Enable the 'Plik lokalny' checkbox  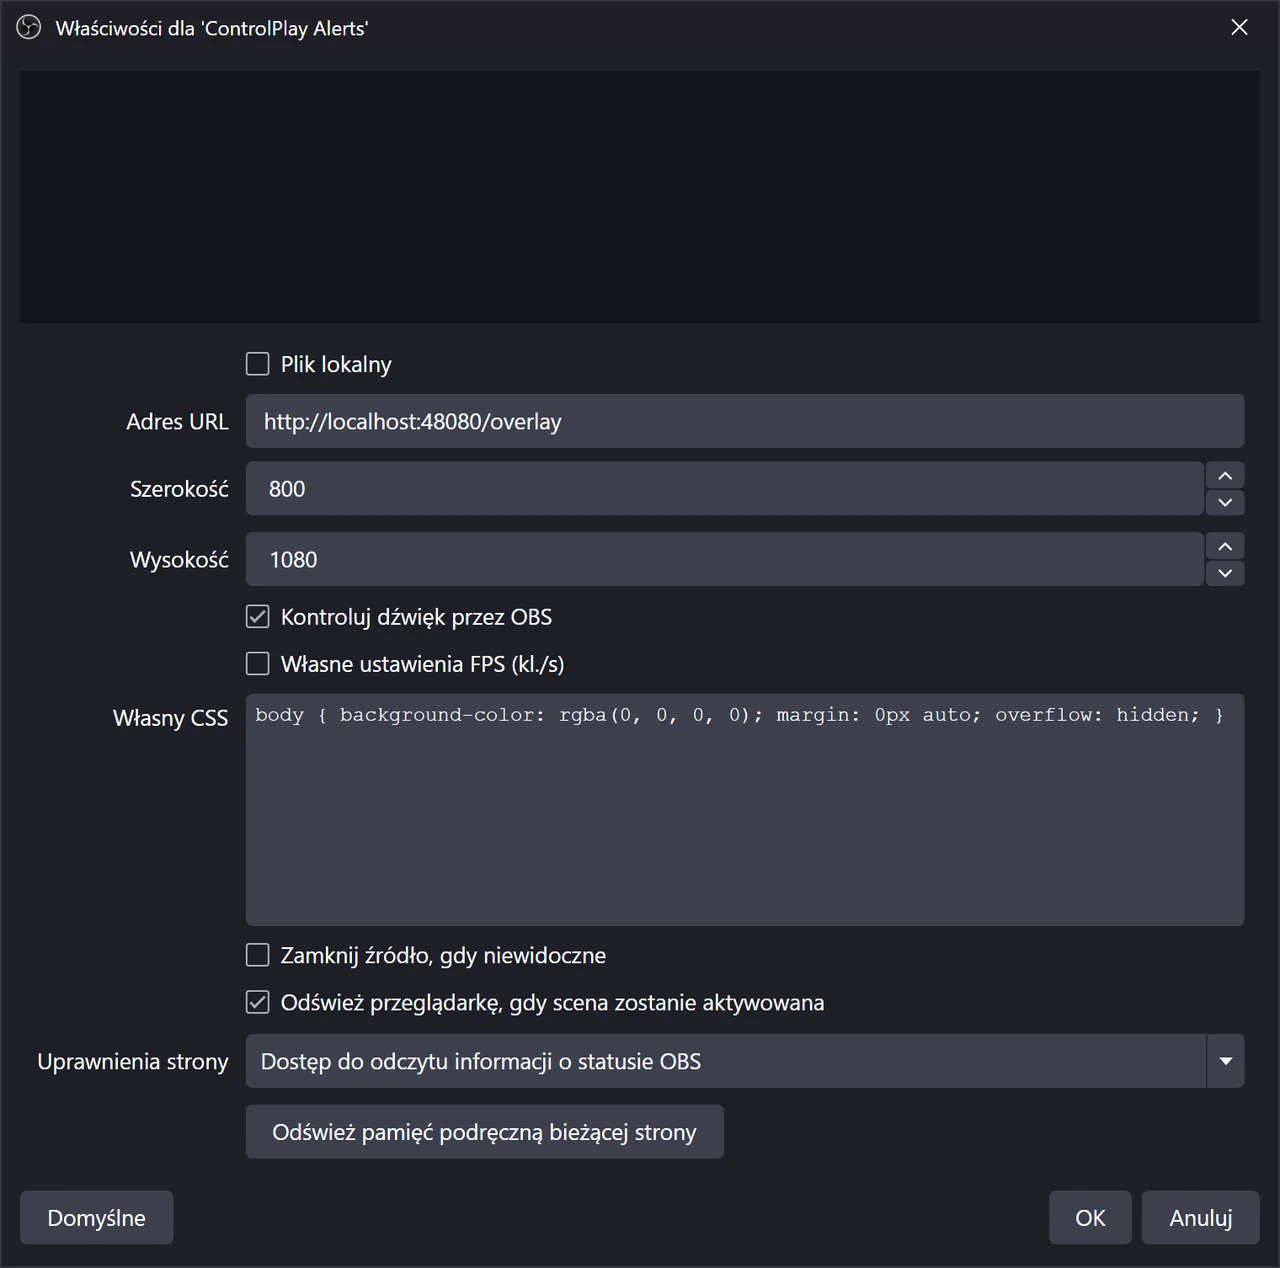point(258,364)
